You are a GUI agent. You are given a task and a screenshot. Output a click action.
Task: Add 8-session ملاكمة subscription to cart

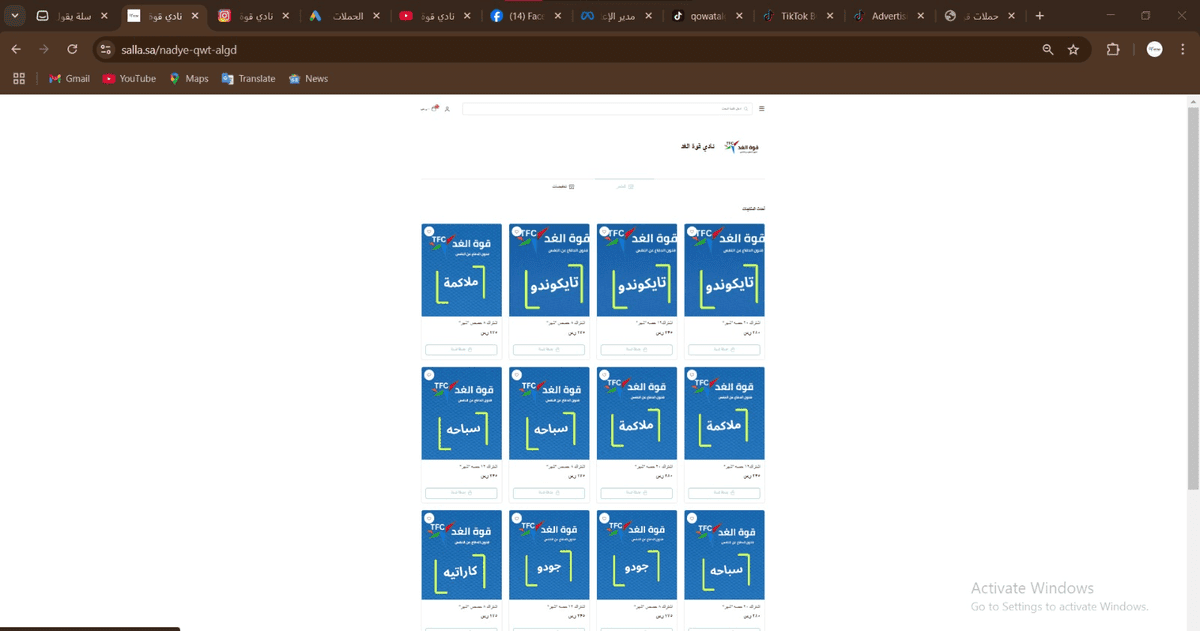pos(461,349)
